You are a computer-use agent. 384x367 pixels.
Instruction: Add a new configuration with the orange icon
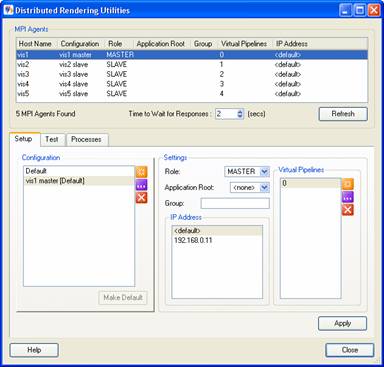coord(141,172)
